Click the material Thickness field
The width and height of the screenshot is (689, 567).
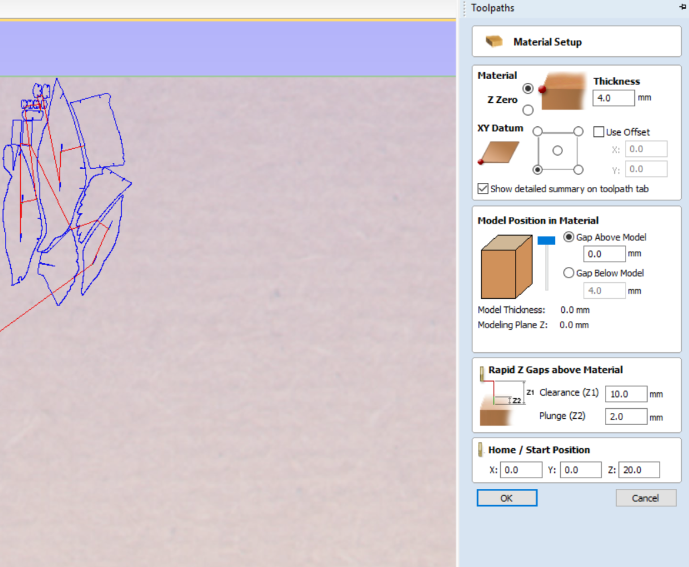(613, 98)
